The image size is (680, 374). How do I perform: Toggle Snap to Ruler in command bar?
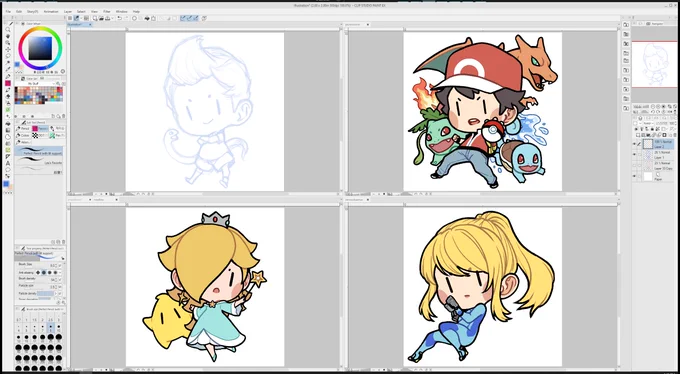click(183, 18)
